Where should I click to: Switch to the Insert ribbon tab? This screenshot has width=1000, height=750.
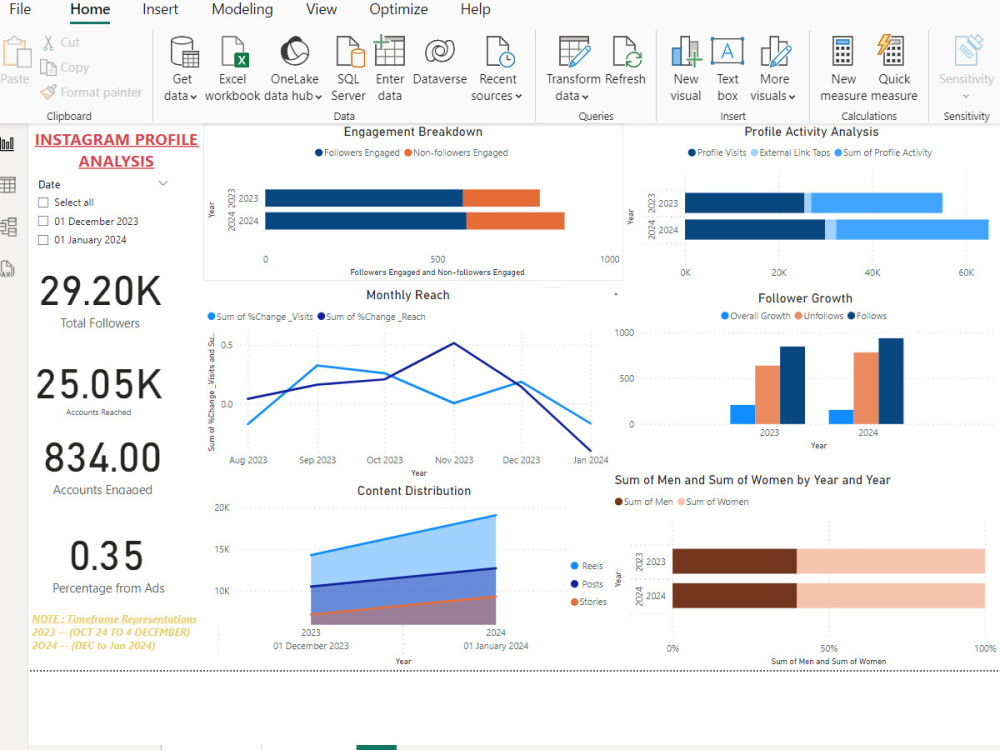160,10
